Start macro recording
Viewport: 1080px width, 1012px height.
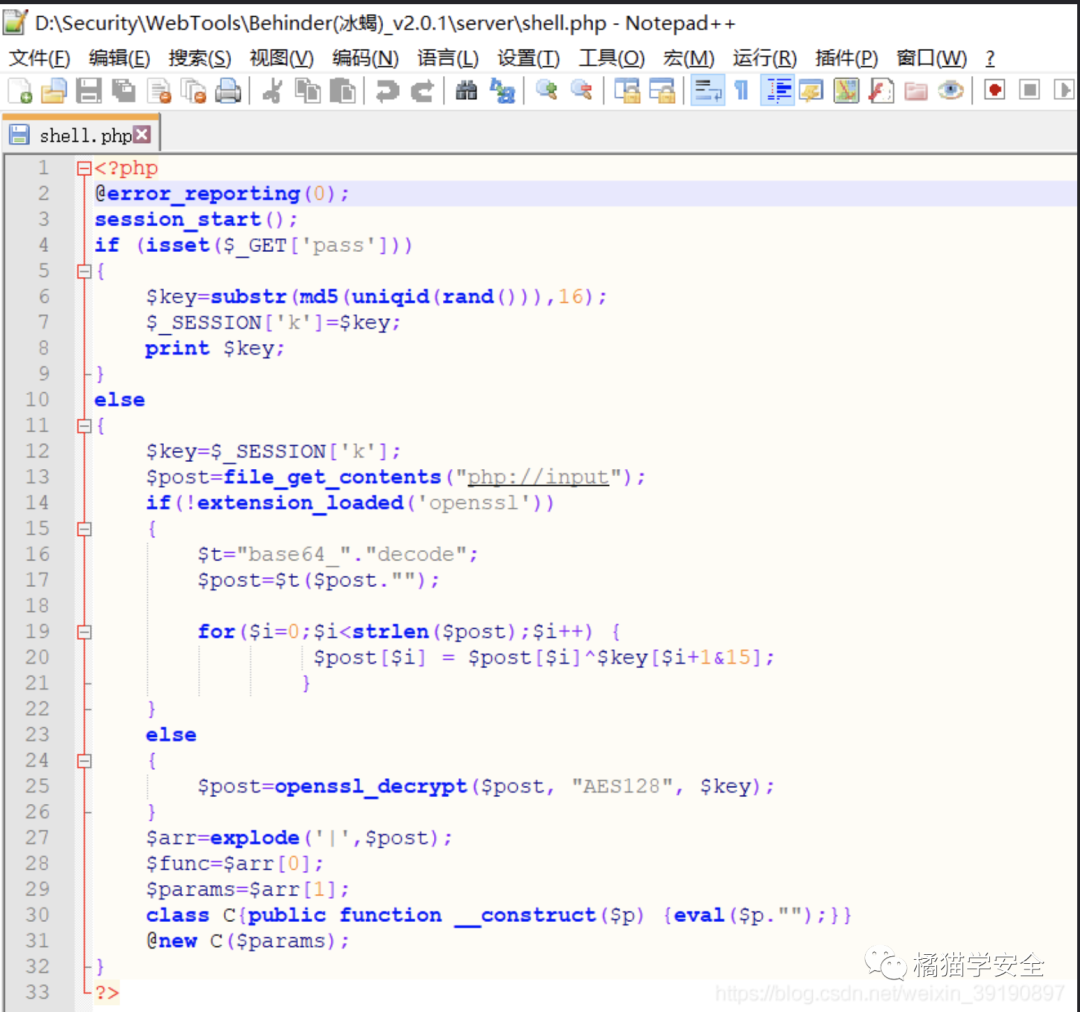tap(995, 91)
